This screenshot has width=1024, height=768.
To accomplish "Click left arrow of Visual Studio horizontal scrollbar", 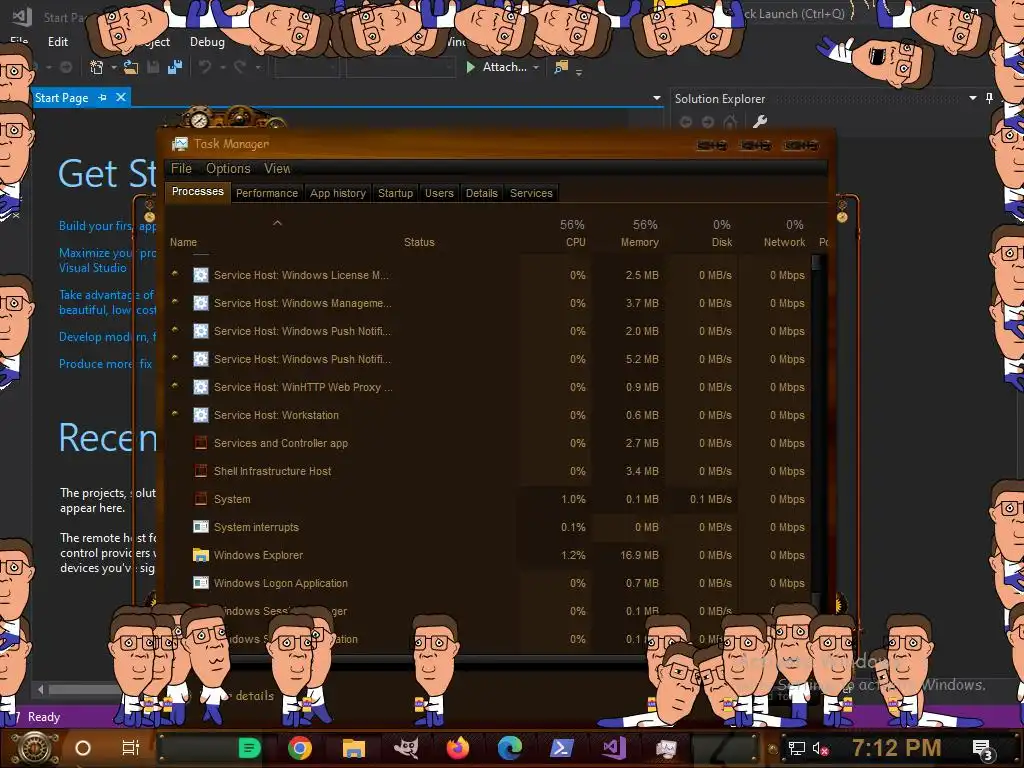I will click(x=40, y=689).
